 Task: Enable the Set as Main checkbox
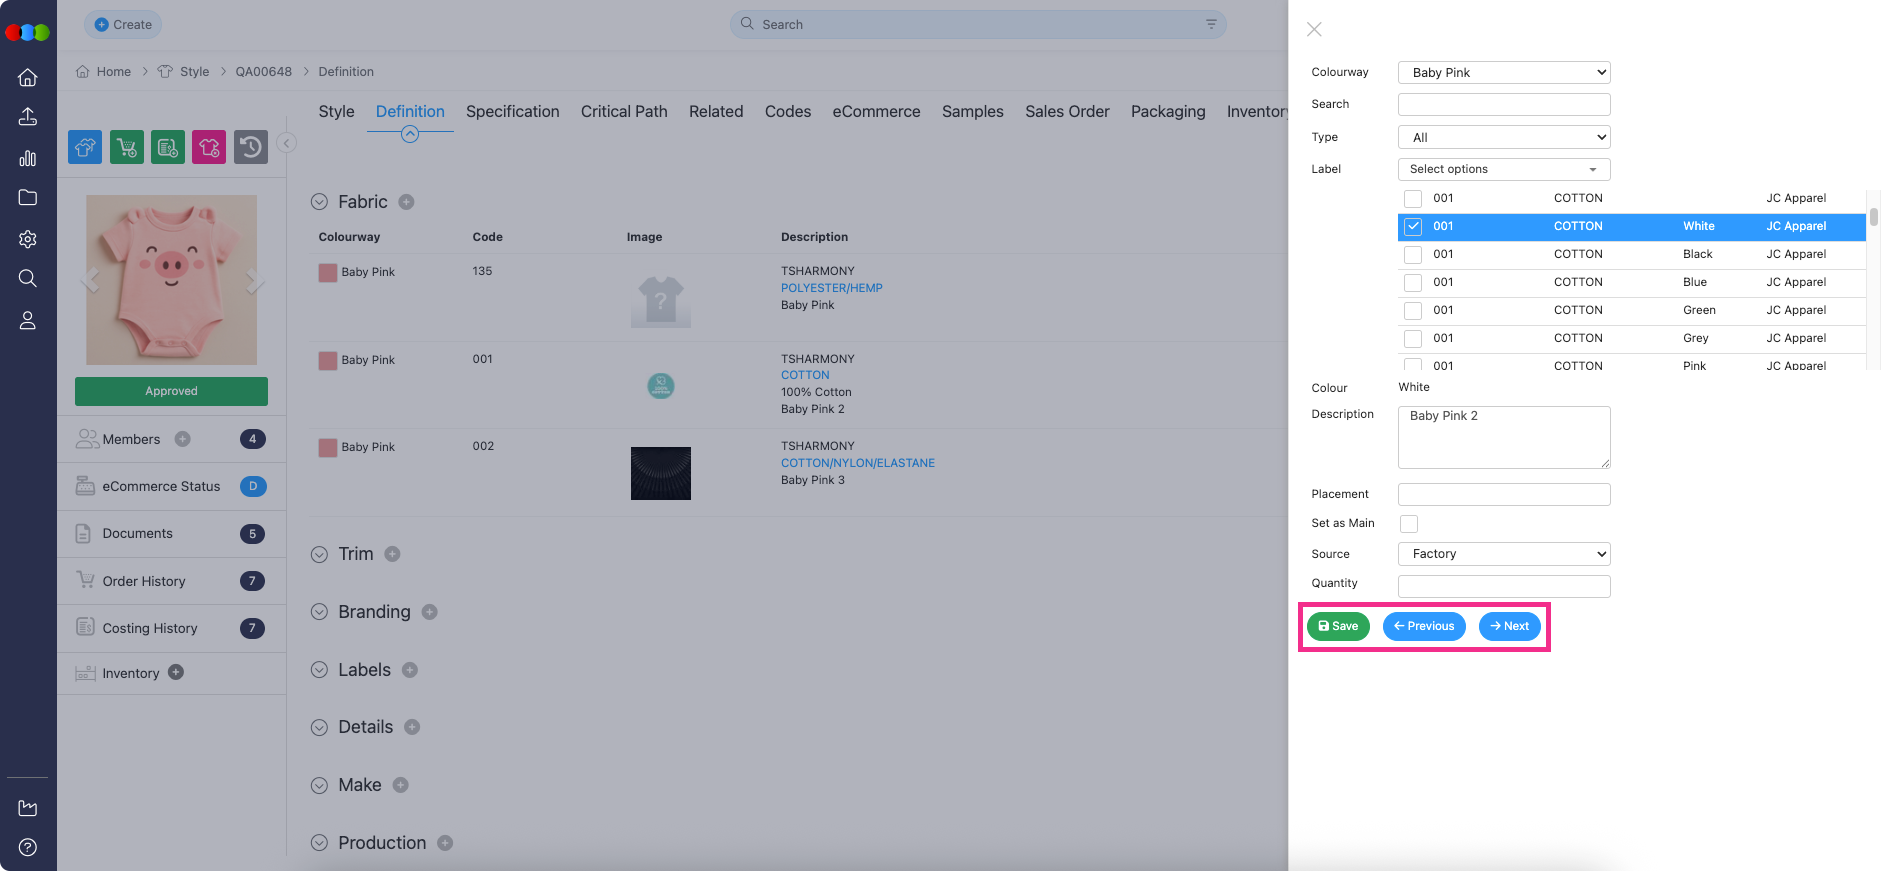coord(1409,524)
